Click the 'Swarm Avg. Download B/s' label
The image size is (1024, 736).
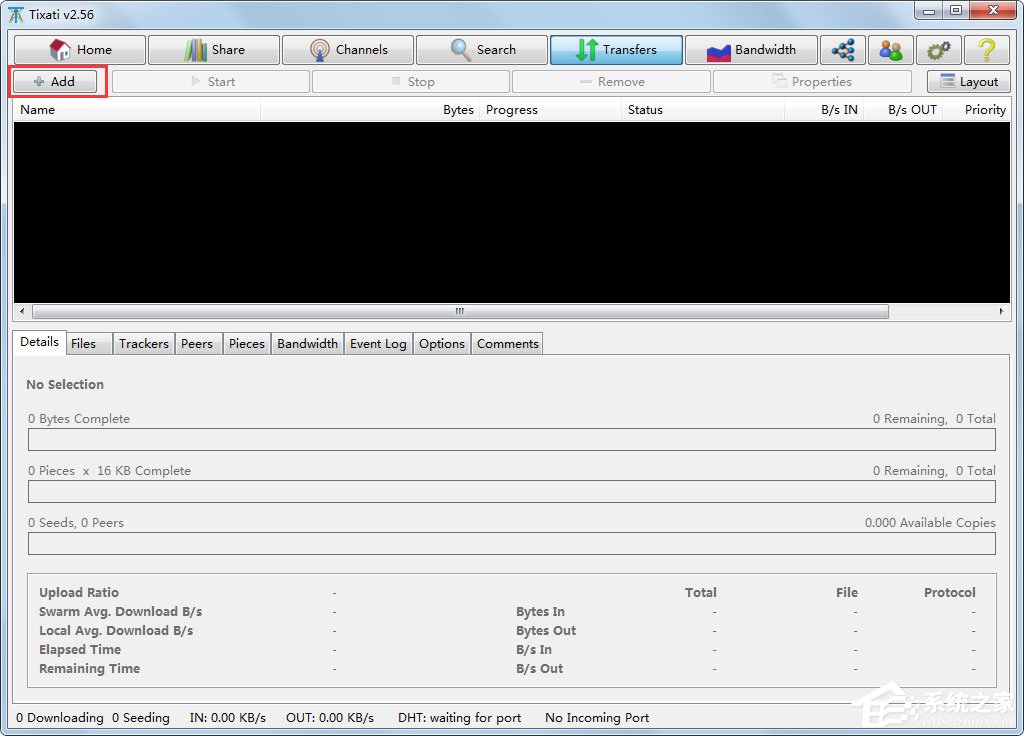coord(121,611)
